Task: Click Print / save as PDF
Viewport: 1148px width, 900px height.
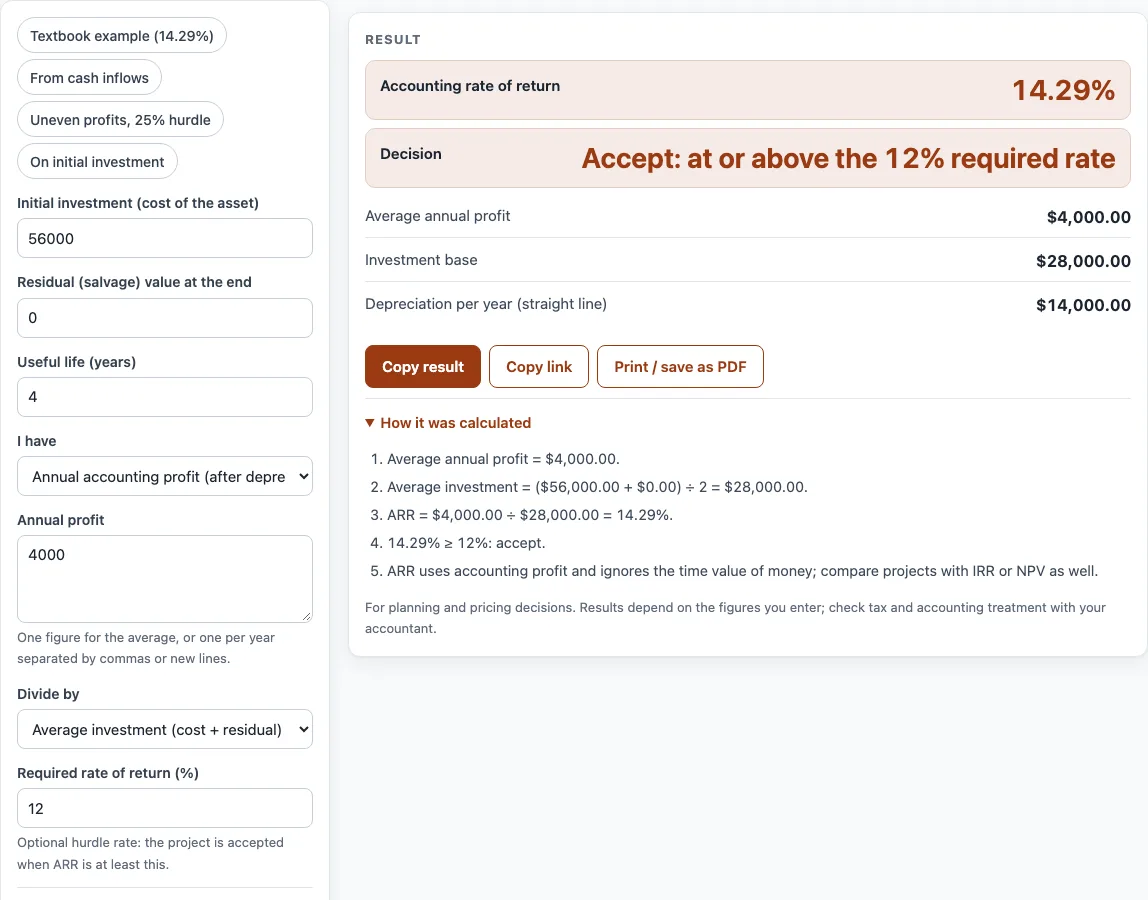Action: (680, 366)
